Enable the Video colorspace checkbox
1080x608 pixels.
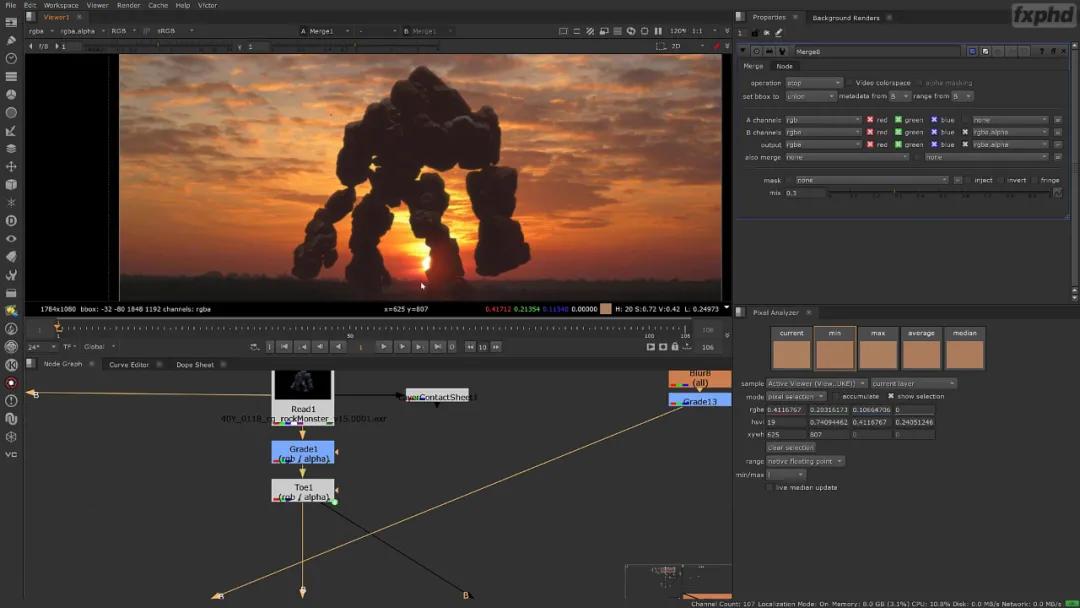851,83
